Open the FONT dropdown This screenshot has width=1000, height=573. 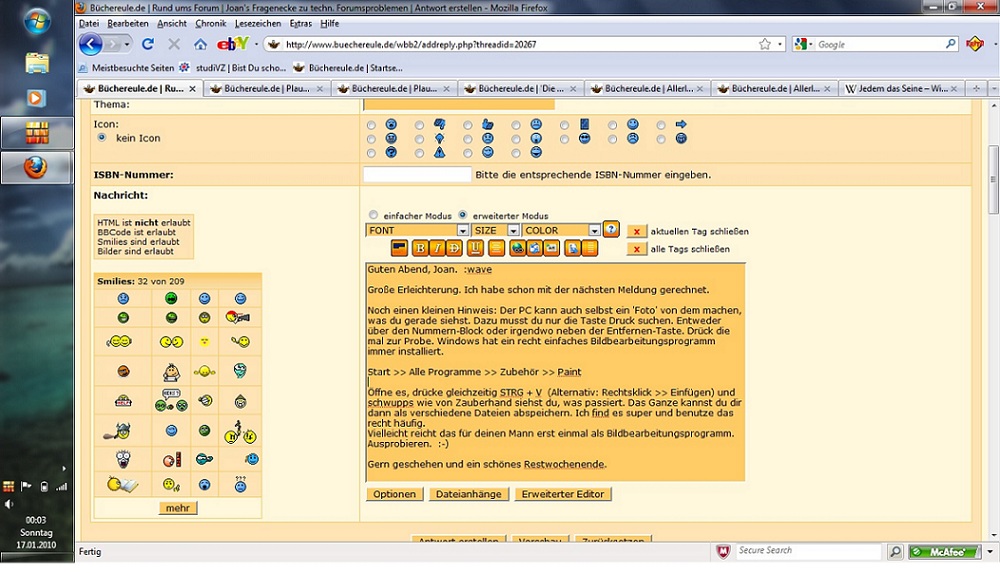pyautogui.click(x=417, y=230)
